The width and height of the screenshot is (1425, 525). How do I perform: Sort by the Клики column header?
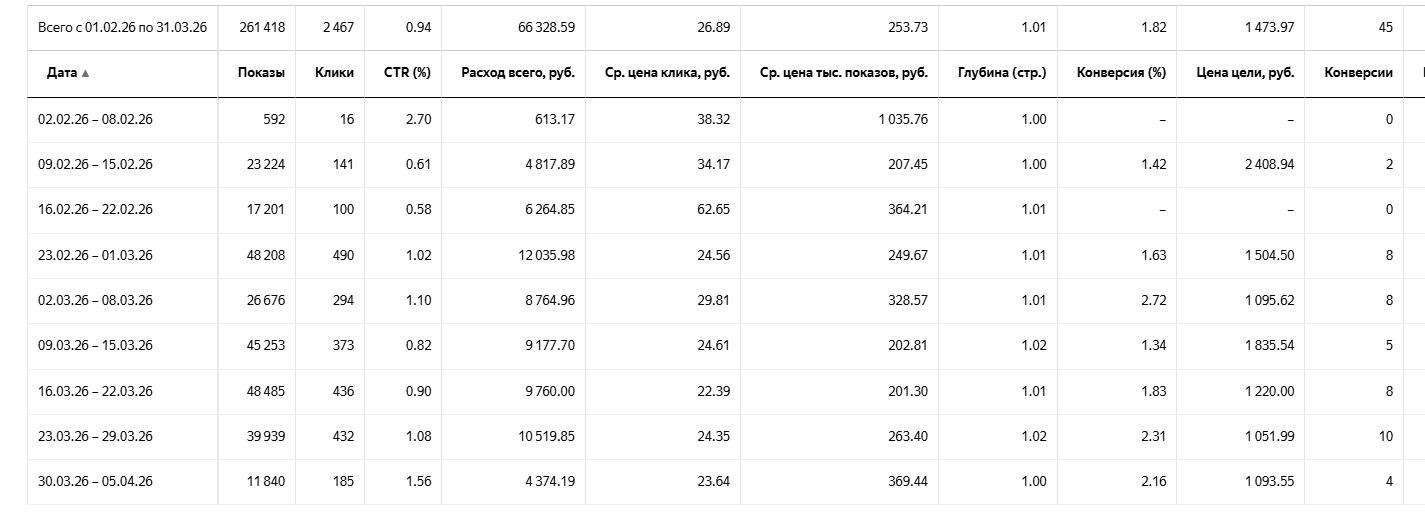pos(334,73)
